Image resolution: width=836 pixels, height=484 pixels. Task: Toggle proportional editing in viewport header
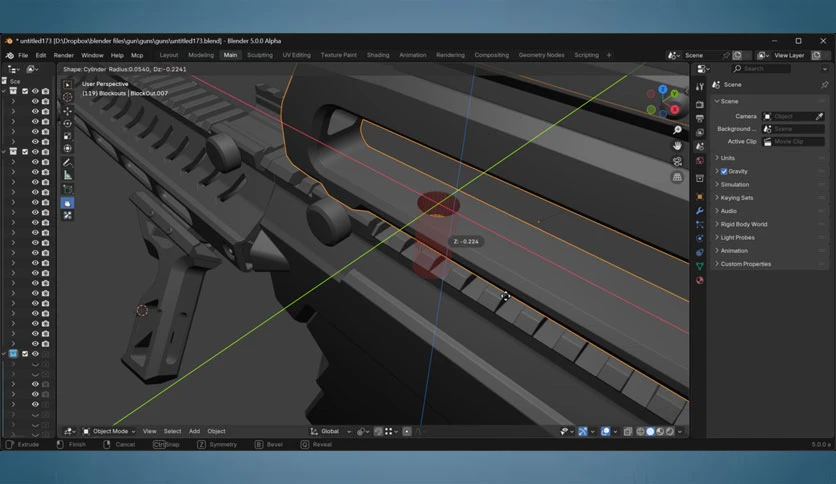407,431
